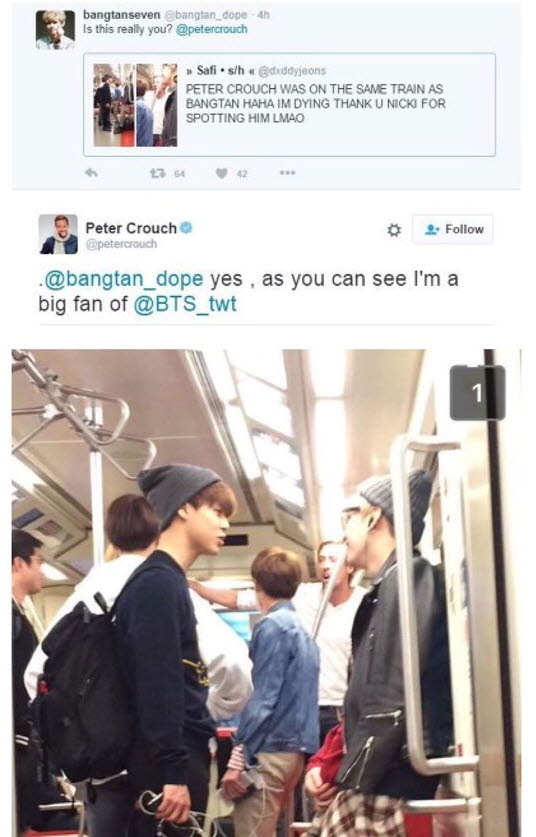
Task: Click the bangtanseven username
Action: (x=122, y=14)
